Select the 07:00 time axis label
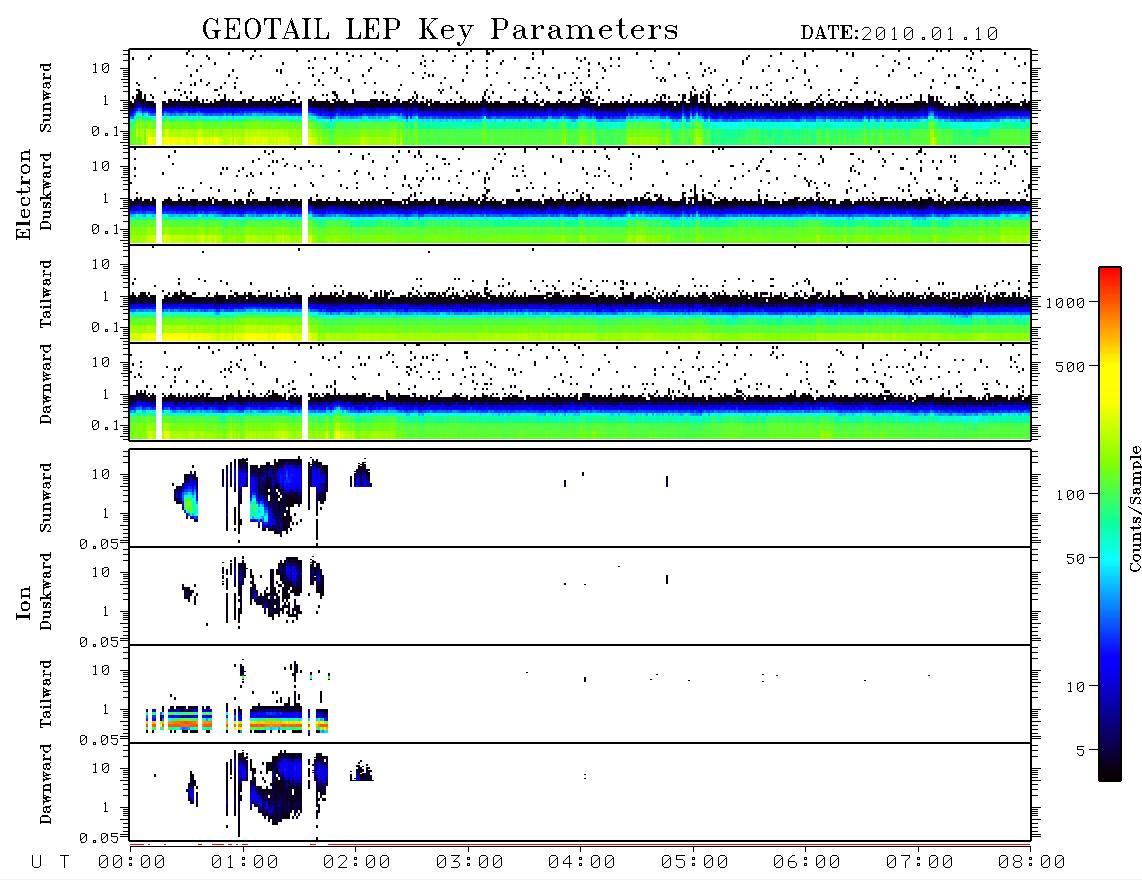Image resolution: width=1142 pixels, height=880 pixels. tap(920, 863)
